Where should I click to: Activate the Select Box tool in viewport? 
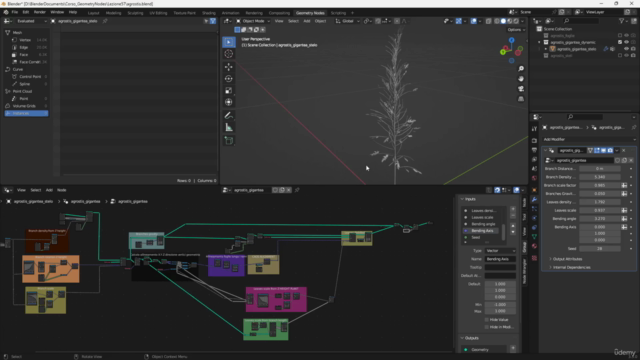[x=229, y=42]
